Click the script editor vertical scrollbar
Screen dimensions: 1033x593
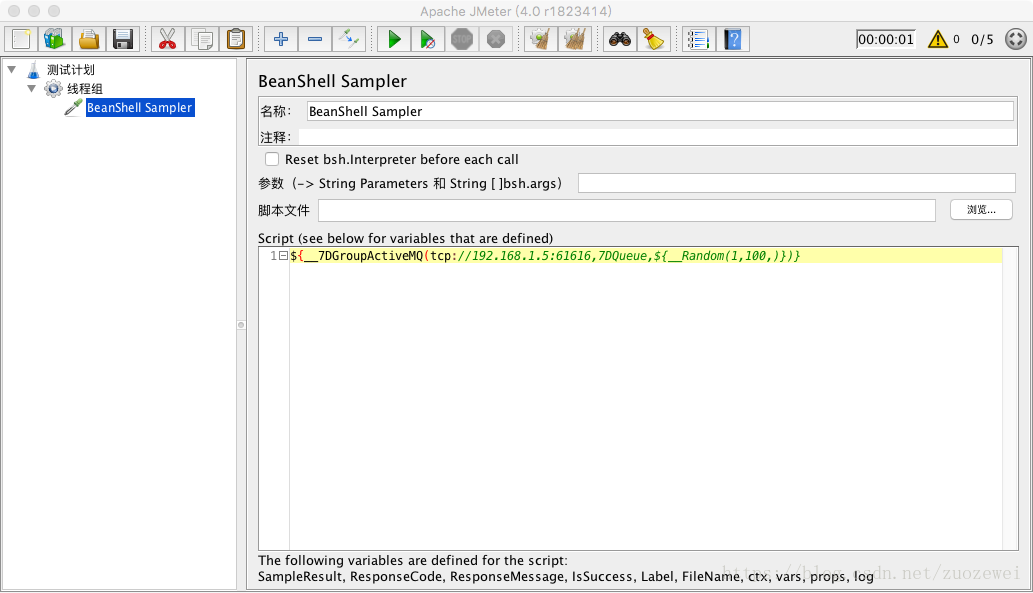[x=1010, y=399]
